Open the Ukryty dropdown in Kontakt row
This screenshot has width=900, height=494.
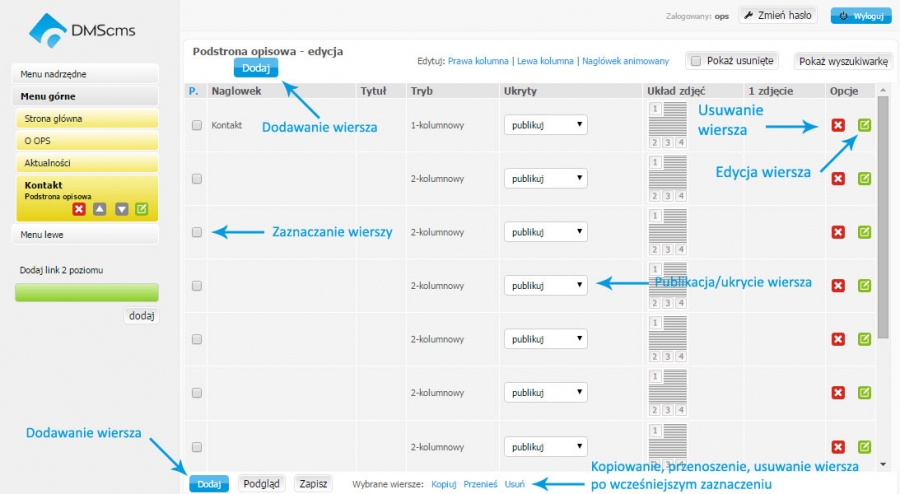(x=545, y=125)
